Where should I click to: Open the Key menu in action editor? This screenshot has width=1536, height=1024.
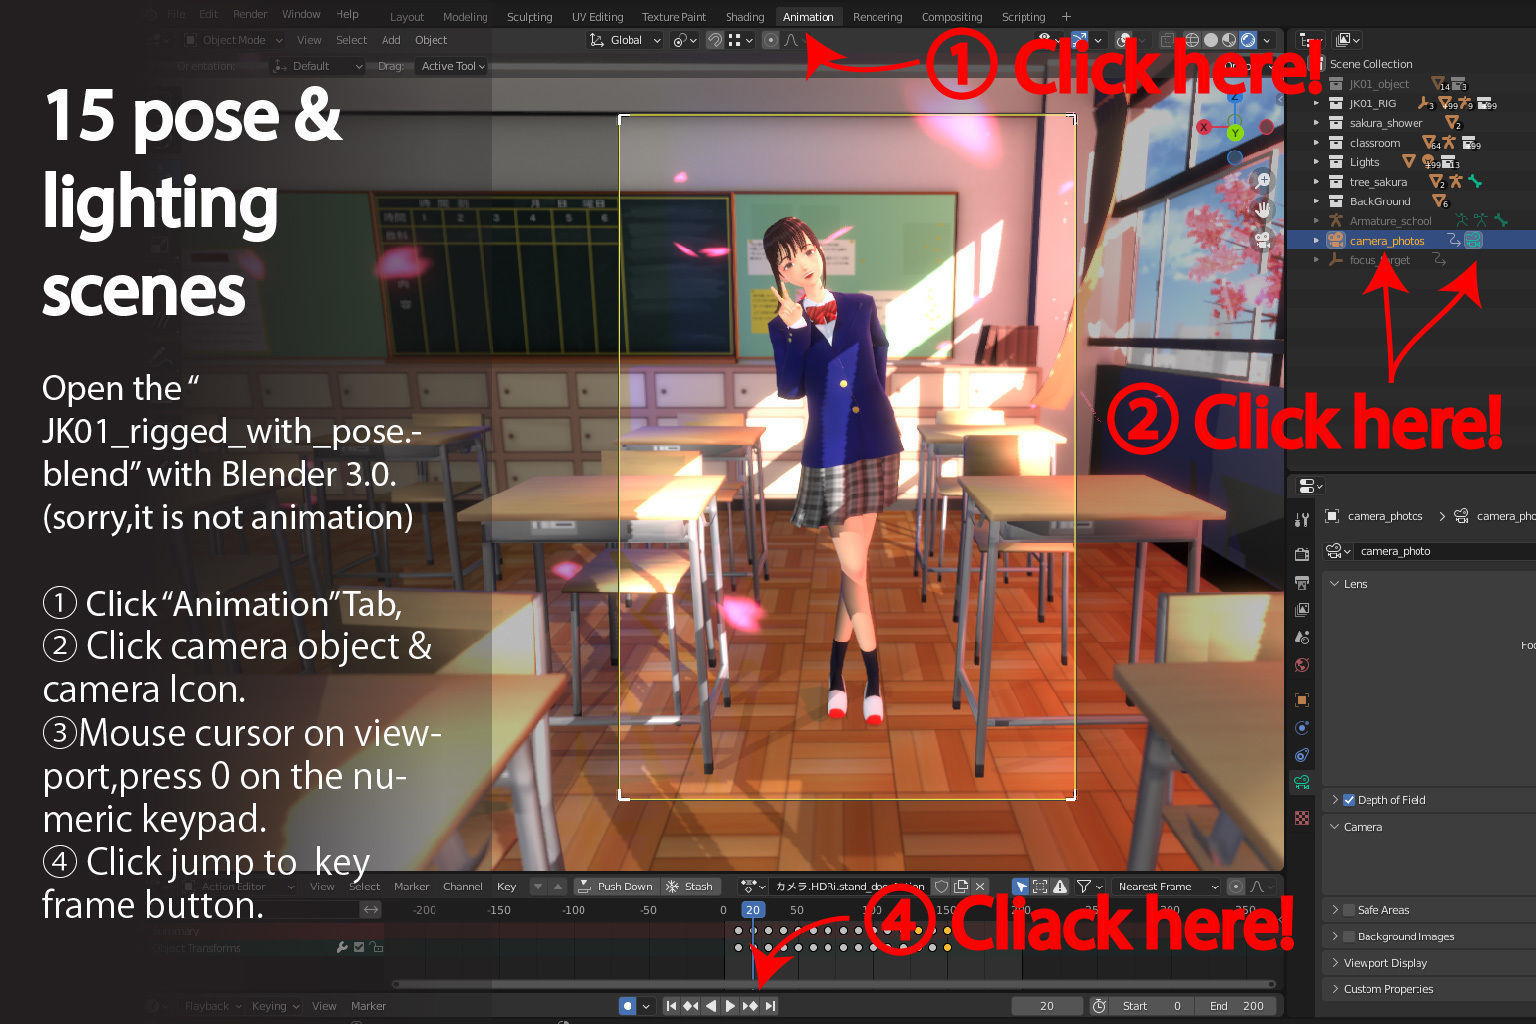pos(507,886)
